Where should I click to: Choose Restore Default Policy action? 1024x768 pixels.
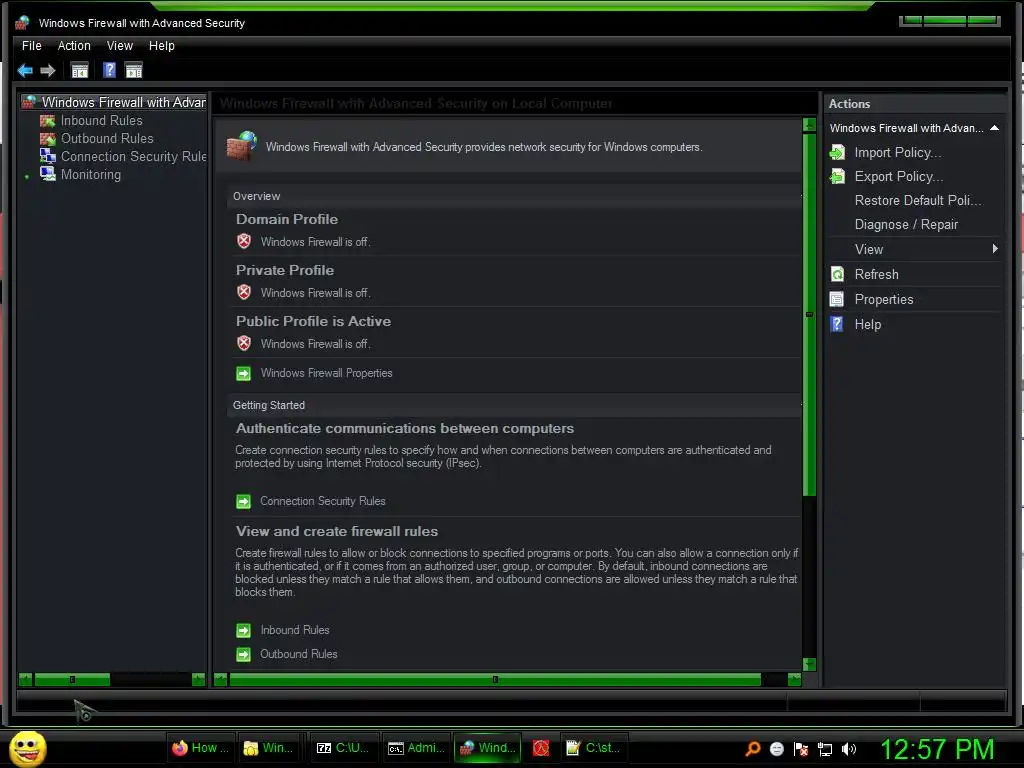(918, 200)
